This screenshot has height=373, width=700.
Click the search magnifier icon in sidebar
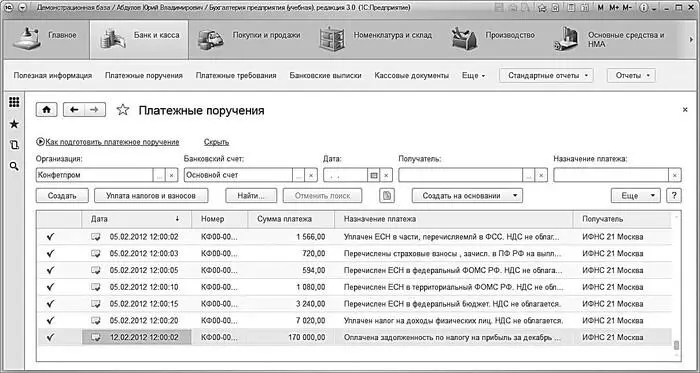(x=14, y=166)
